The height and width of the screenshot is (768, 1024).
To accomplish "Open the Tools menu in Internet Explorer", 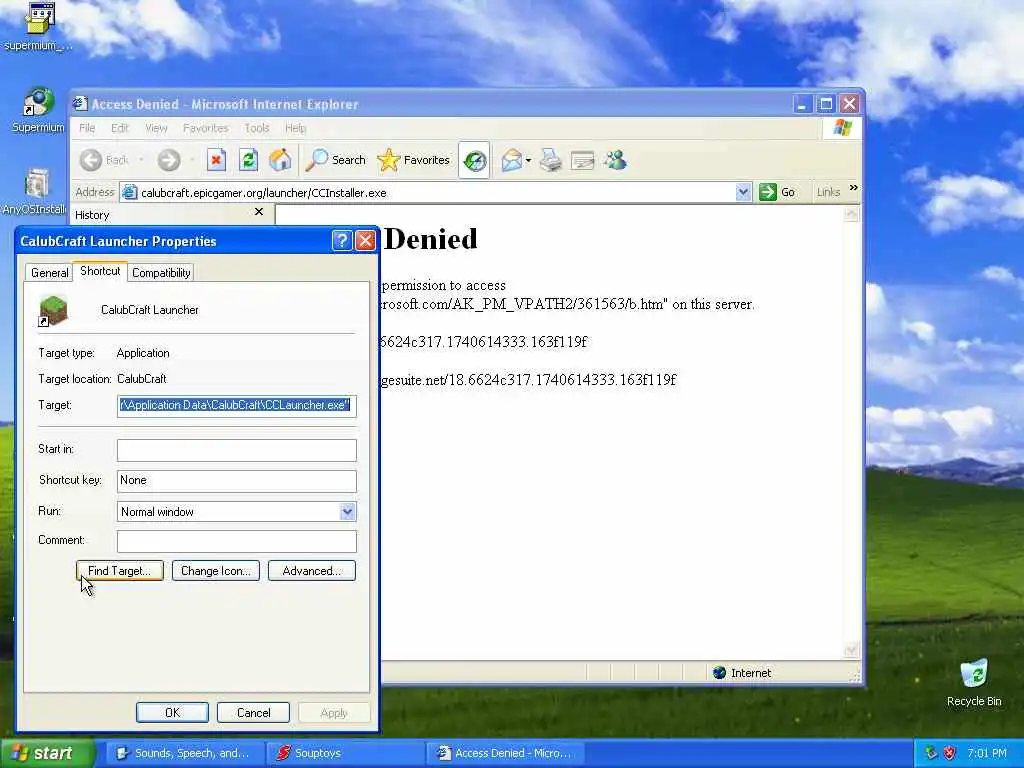I will (257, 128).
